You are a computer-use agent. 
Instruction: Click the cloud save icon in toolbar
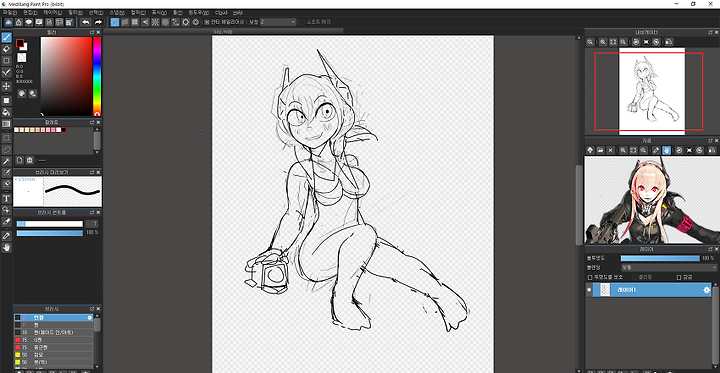(x=8, y=22)
